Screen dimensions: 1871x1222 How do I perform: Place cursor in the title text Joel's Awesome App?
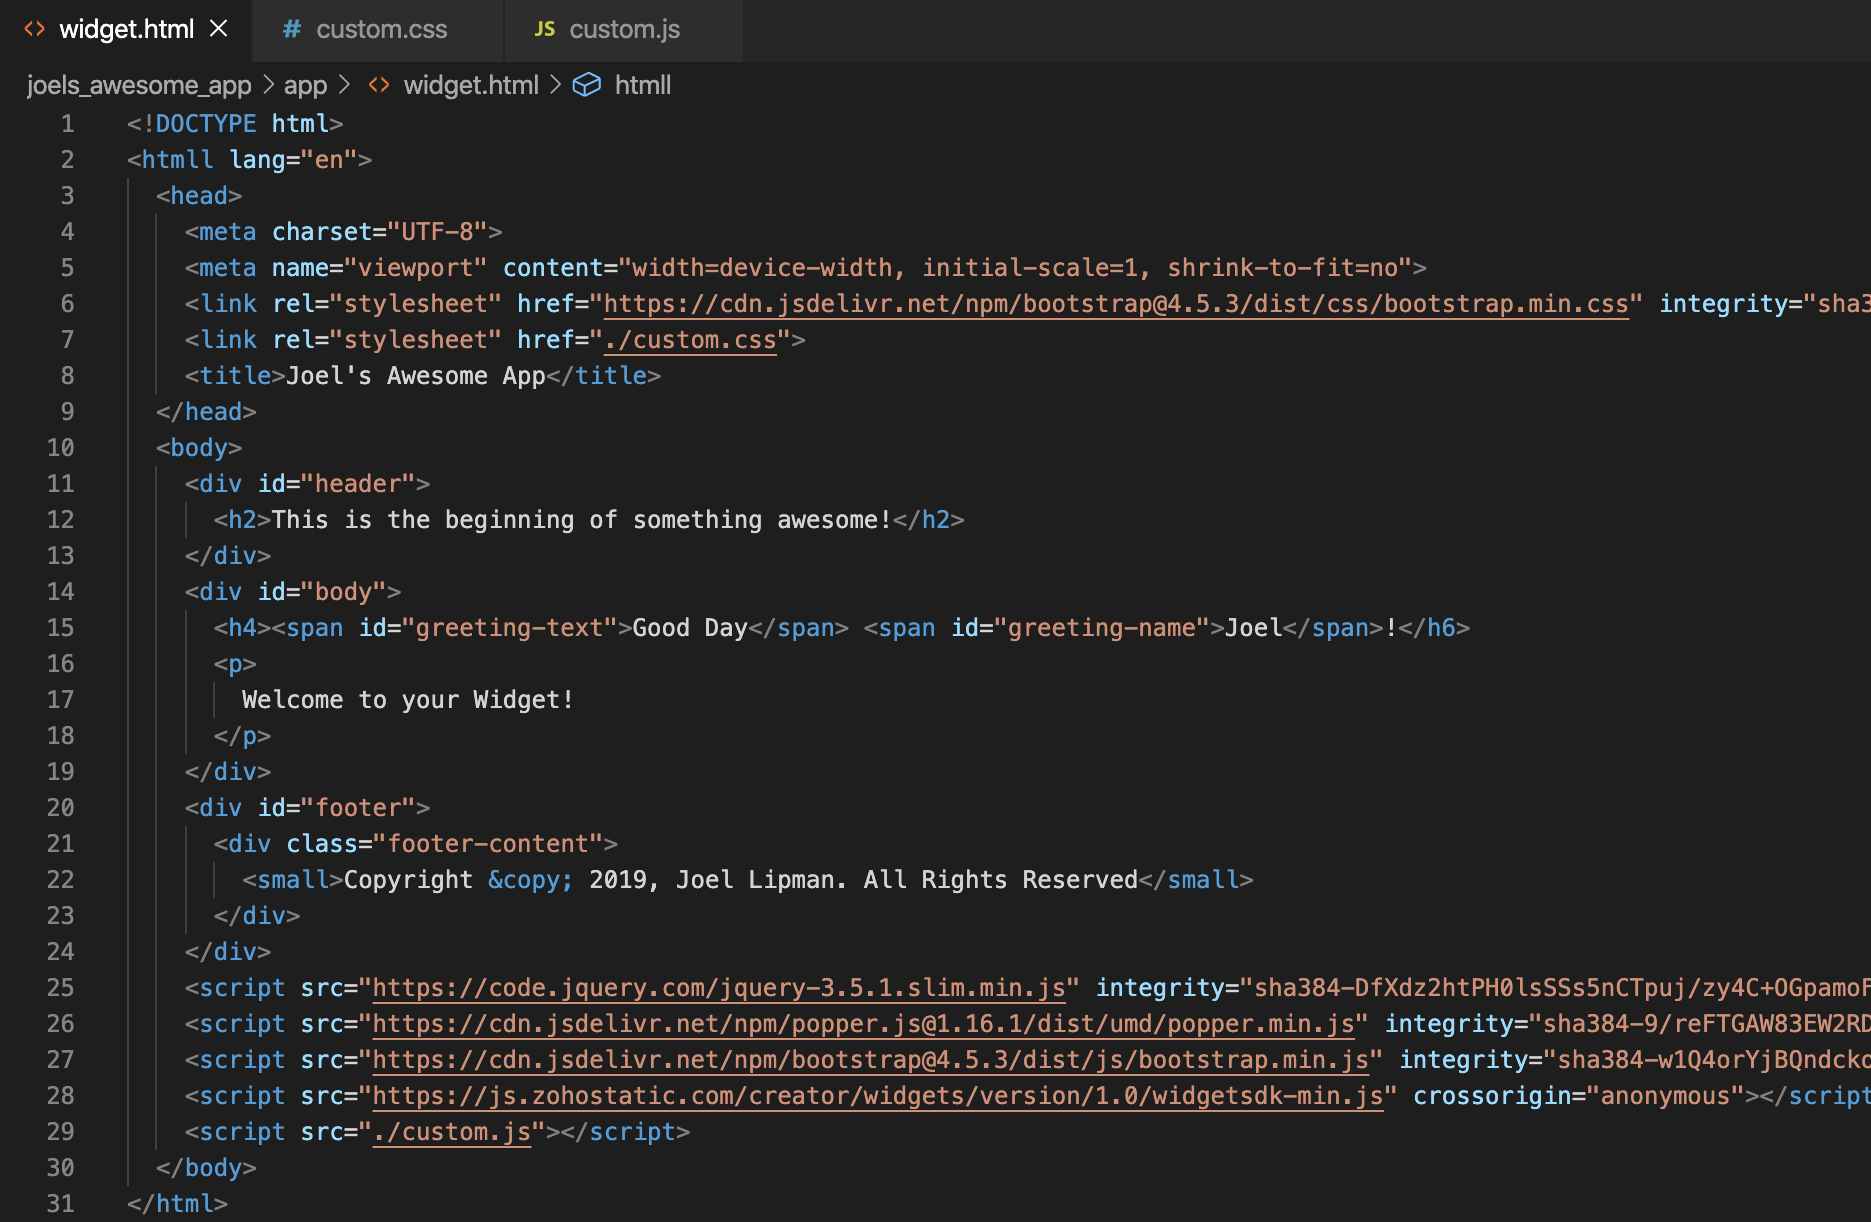click(415, 375)
